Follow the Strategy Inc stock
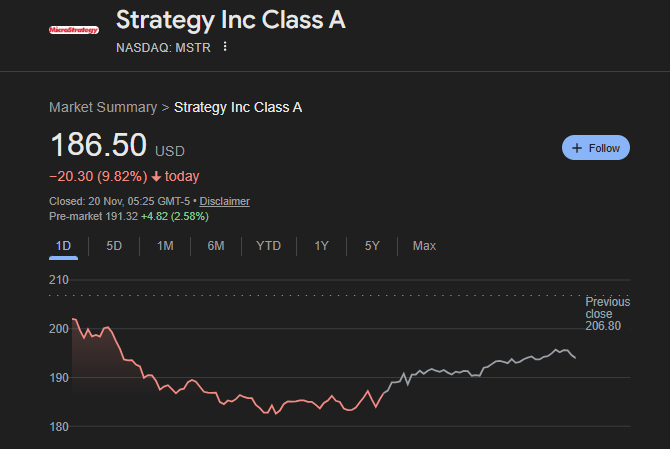This screenshot has height=449, width=670. coord(596,148)
